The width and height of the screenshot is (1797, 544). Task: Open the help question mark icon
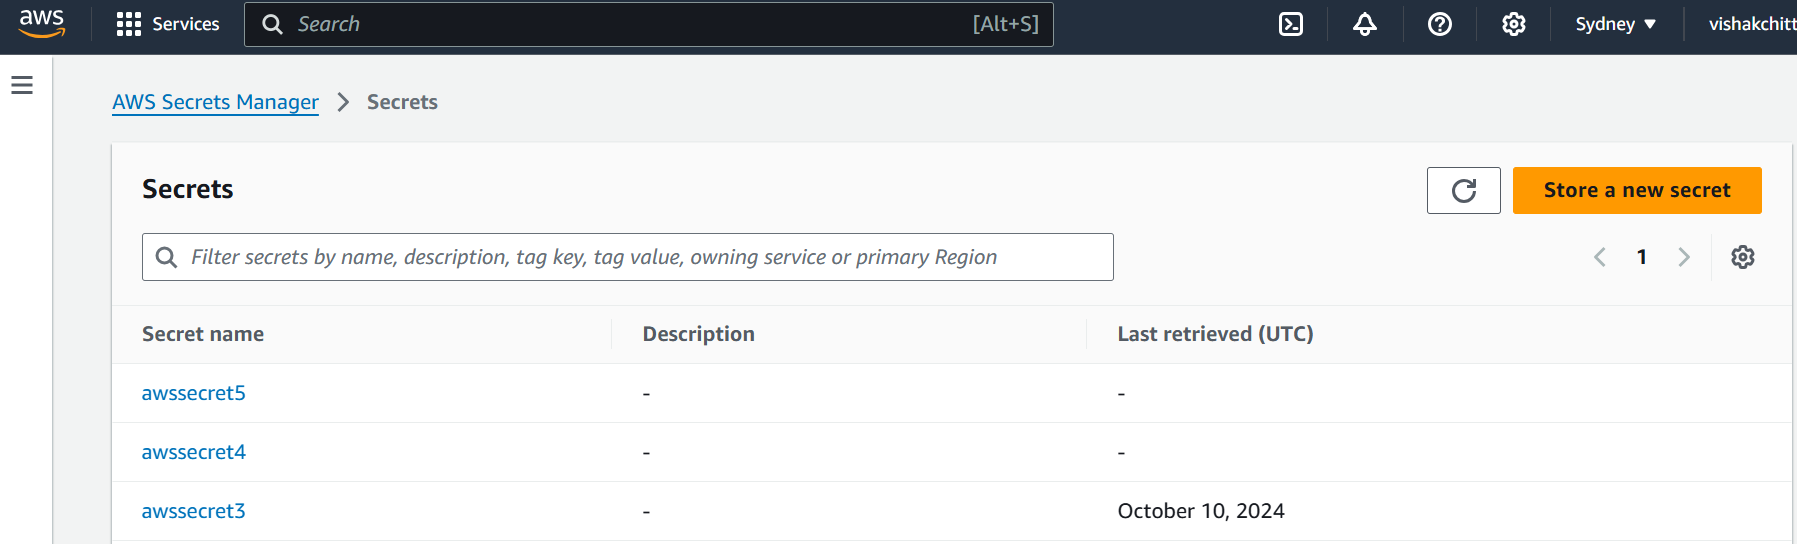coord(1440,24)
